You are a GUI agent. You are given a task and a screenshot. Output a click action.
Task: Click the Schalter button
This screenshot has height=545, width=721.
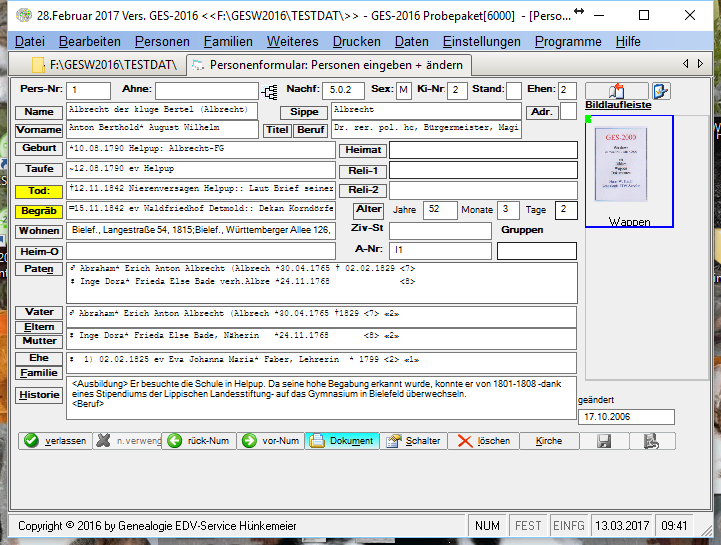click(412, 441)
